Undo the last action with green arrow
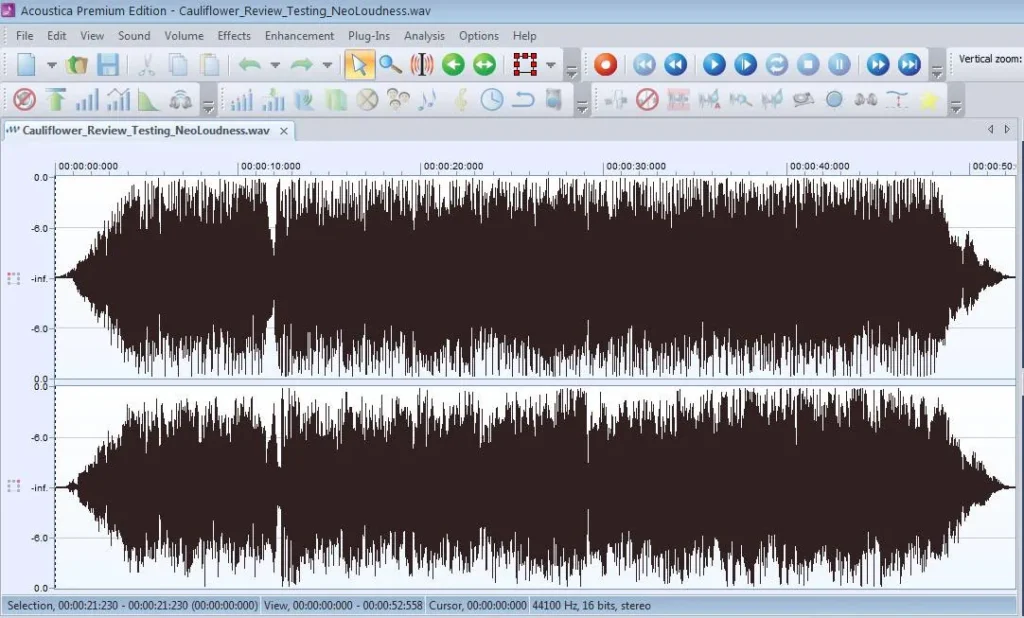 (x=250, y=65)
